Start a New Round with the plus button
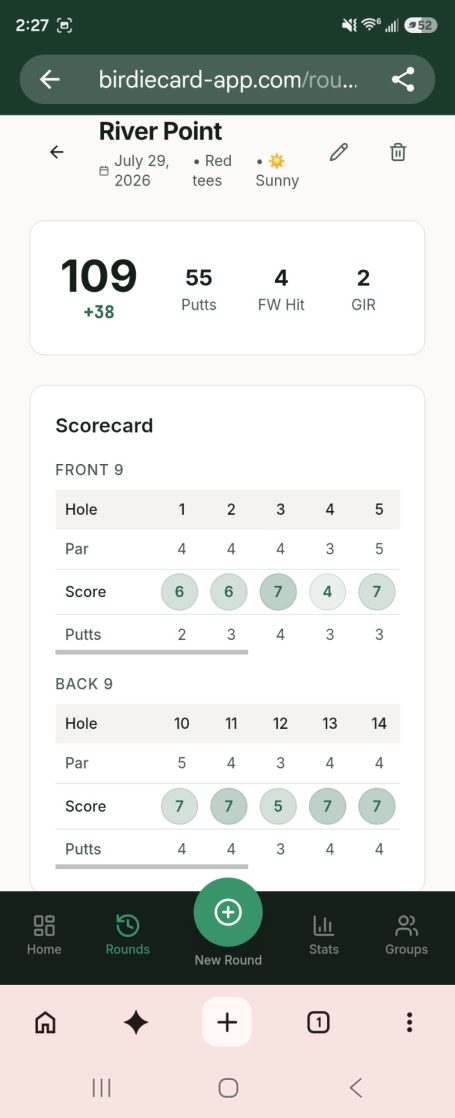 (x=228, y=912)
